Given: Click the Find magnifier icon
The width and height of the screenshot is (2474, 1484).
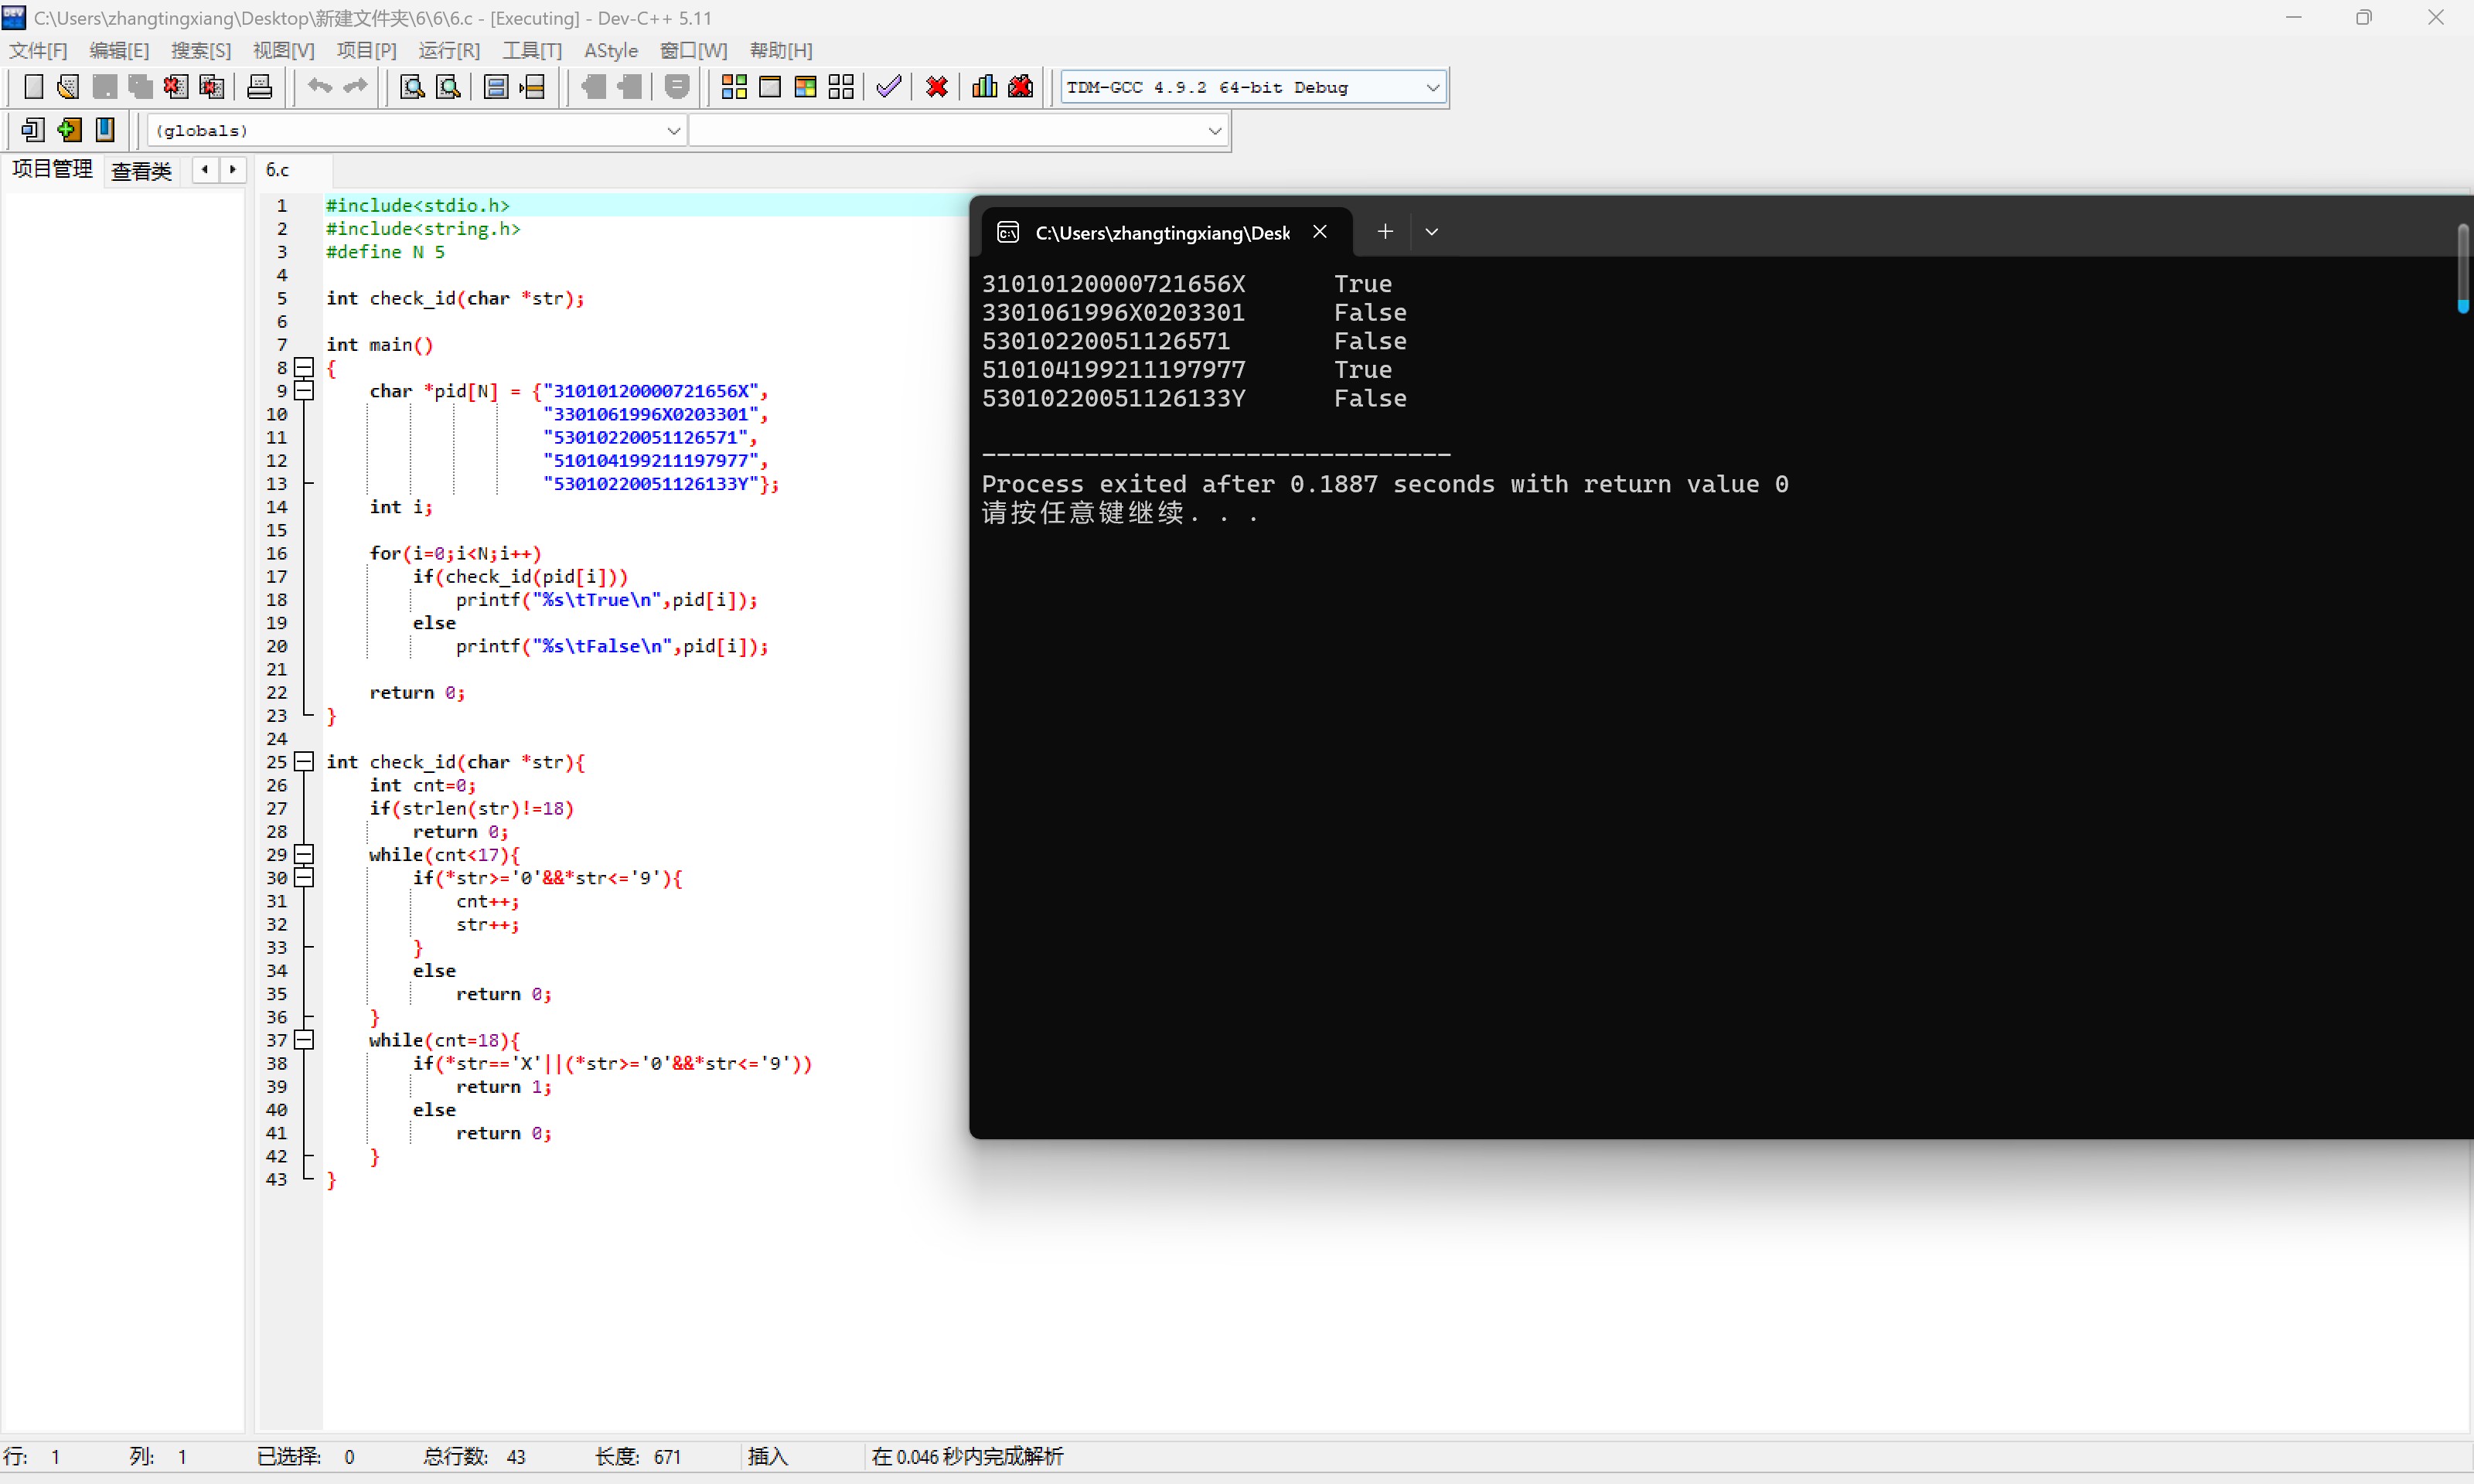Looking at the screenshot, I should pyautogui.click(x=412, y=87).
